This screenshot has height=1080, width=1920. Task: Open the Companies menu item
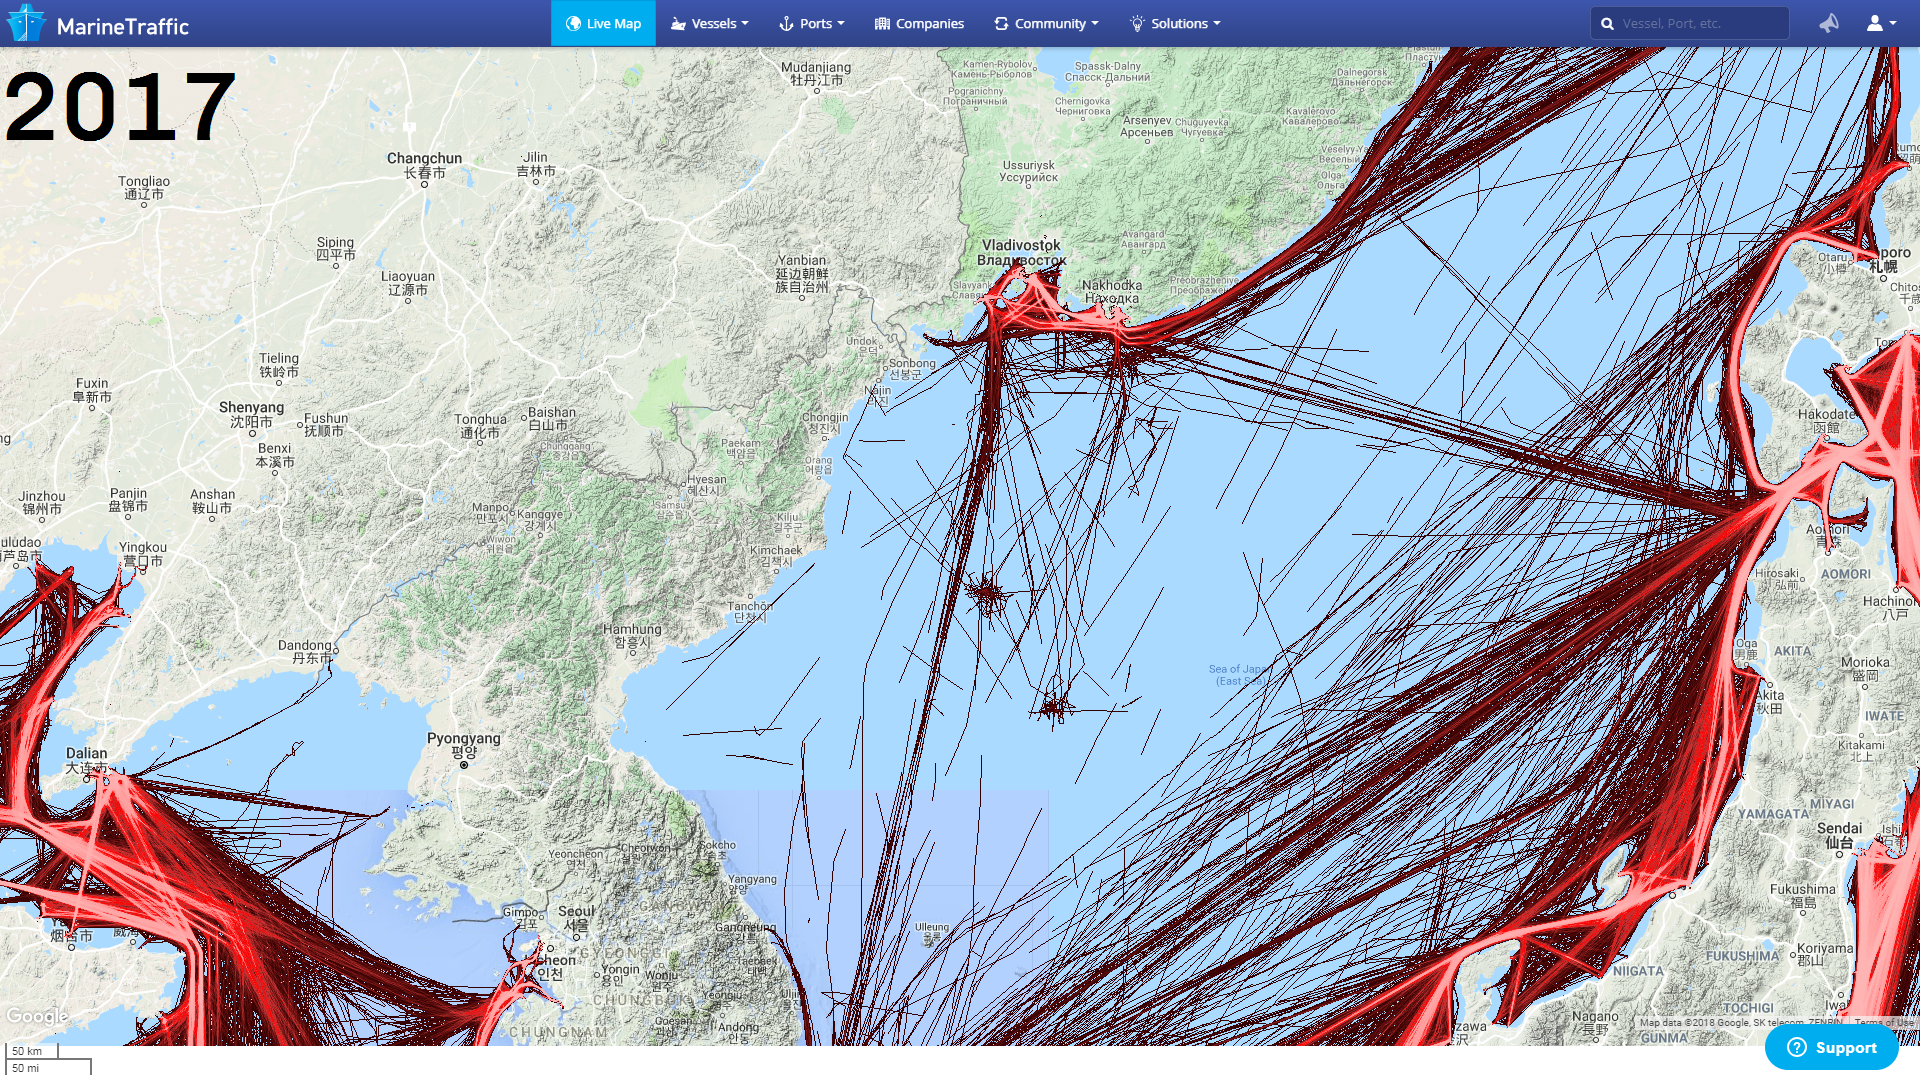click(919, 23)
